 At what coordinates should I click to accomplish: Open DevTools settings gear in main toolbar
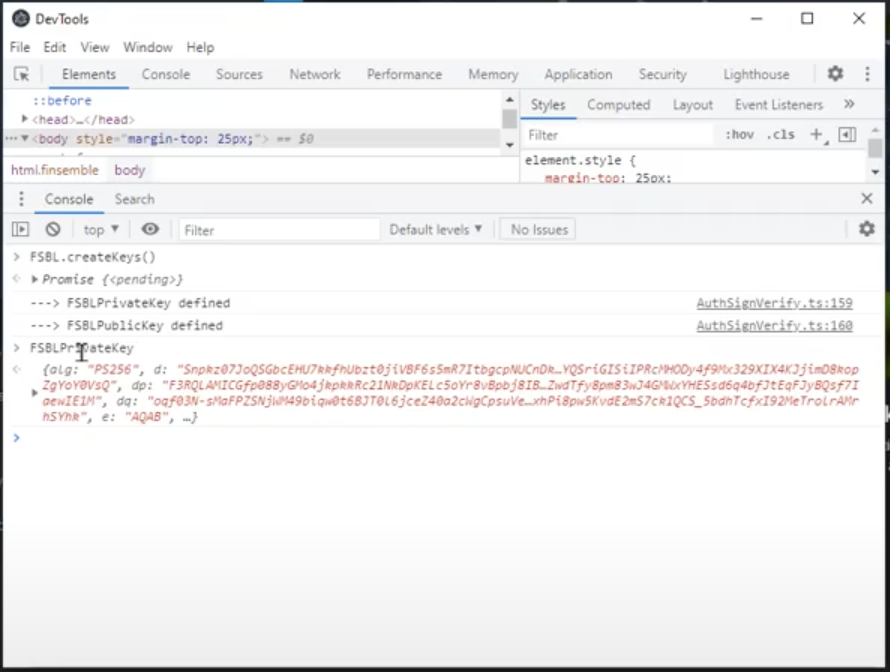point(835,74)
